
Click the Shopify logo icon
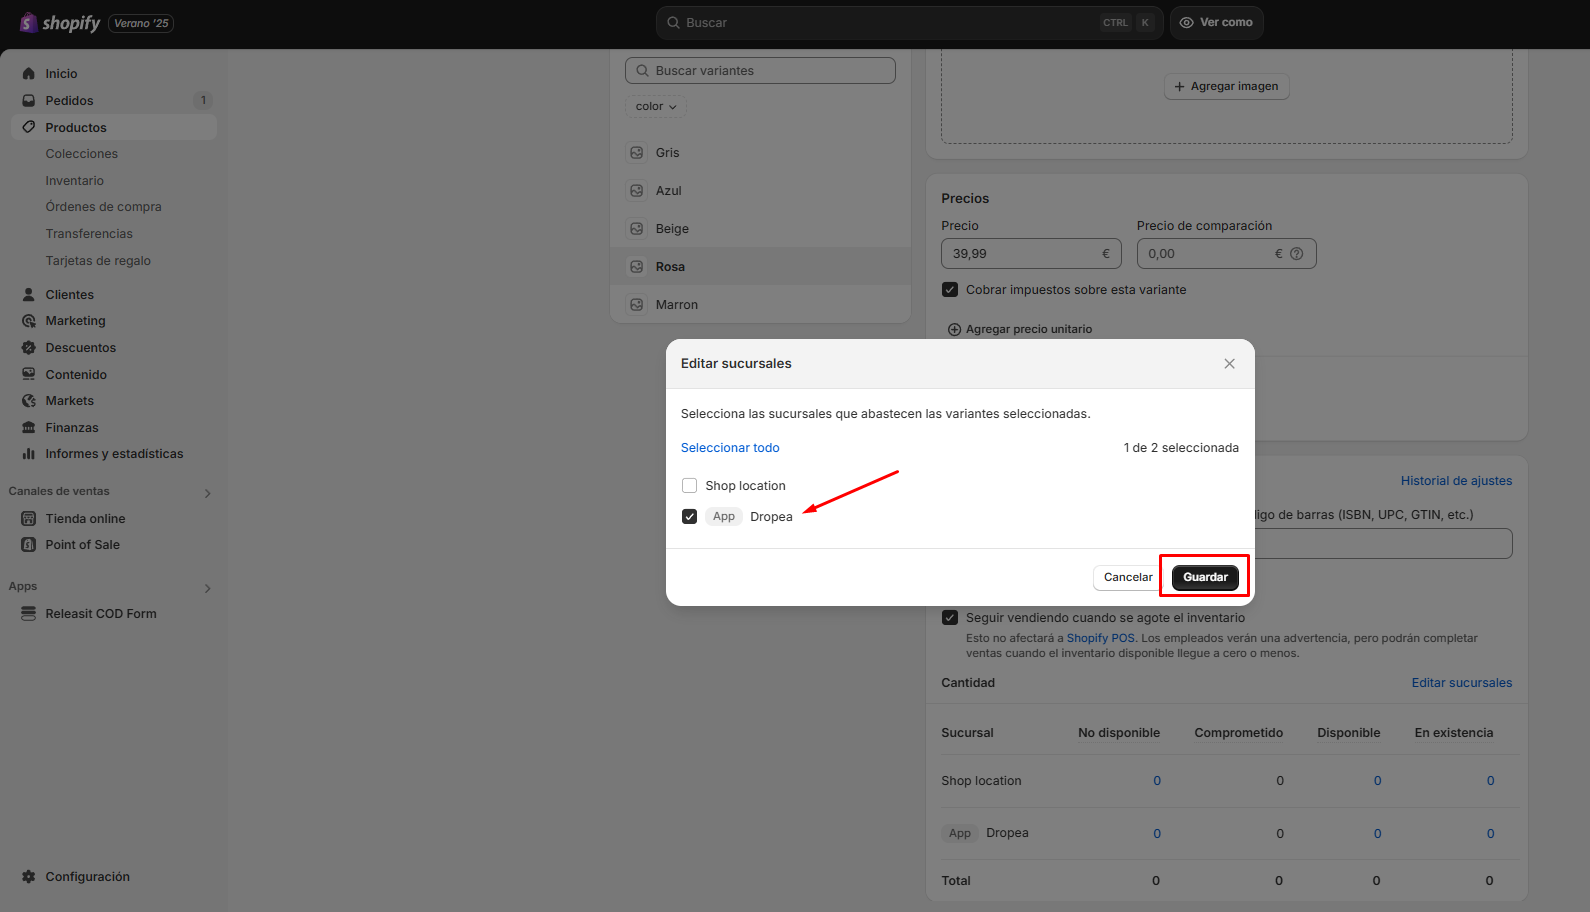click(x=28, y=22)
